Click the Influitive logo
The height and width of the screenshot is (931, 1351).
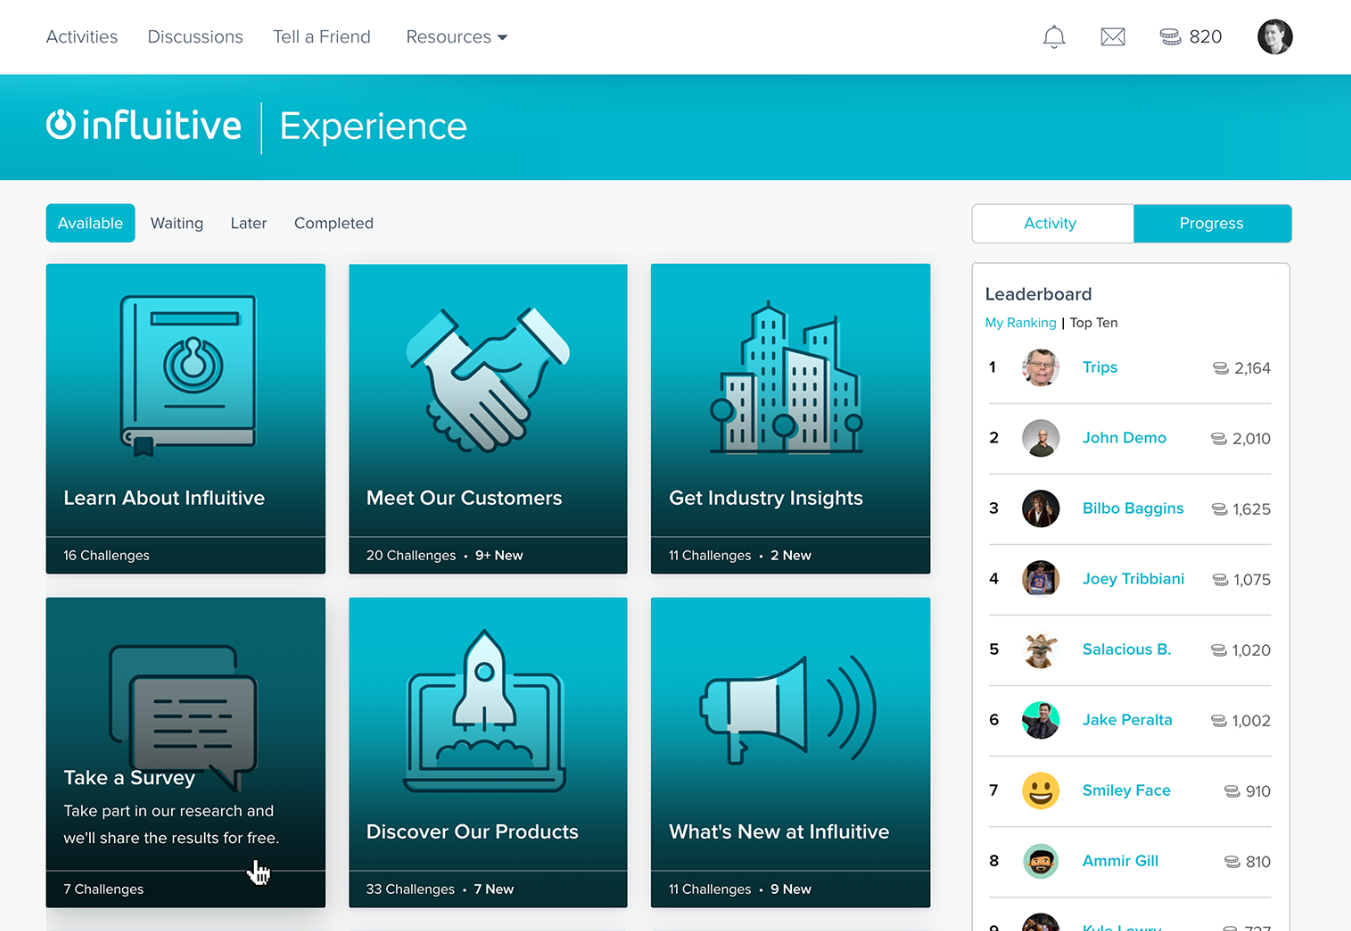coord(143,126)
